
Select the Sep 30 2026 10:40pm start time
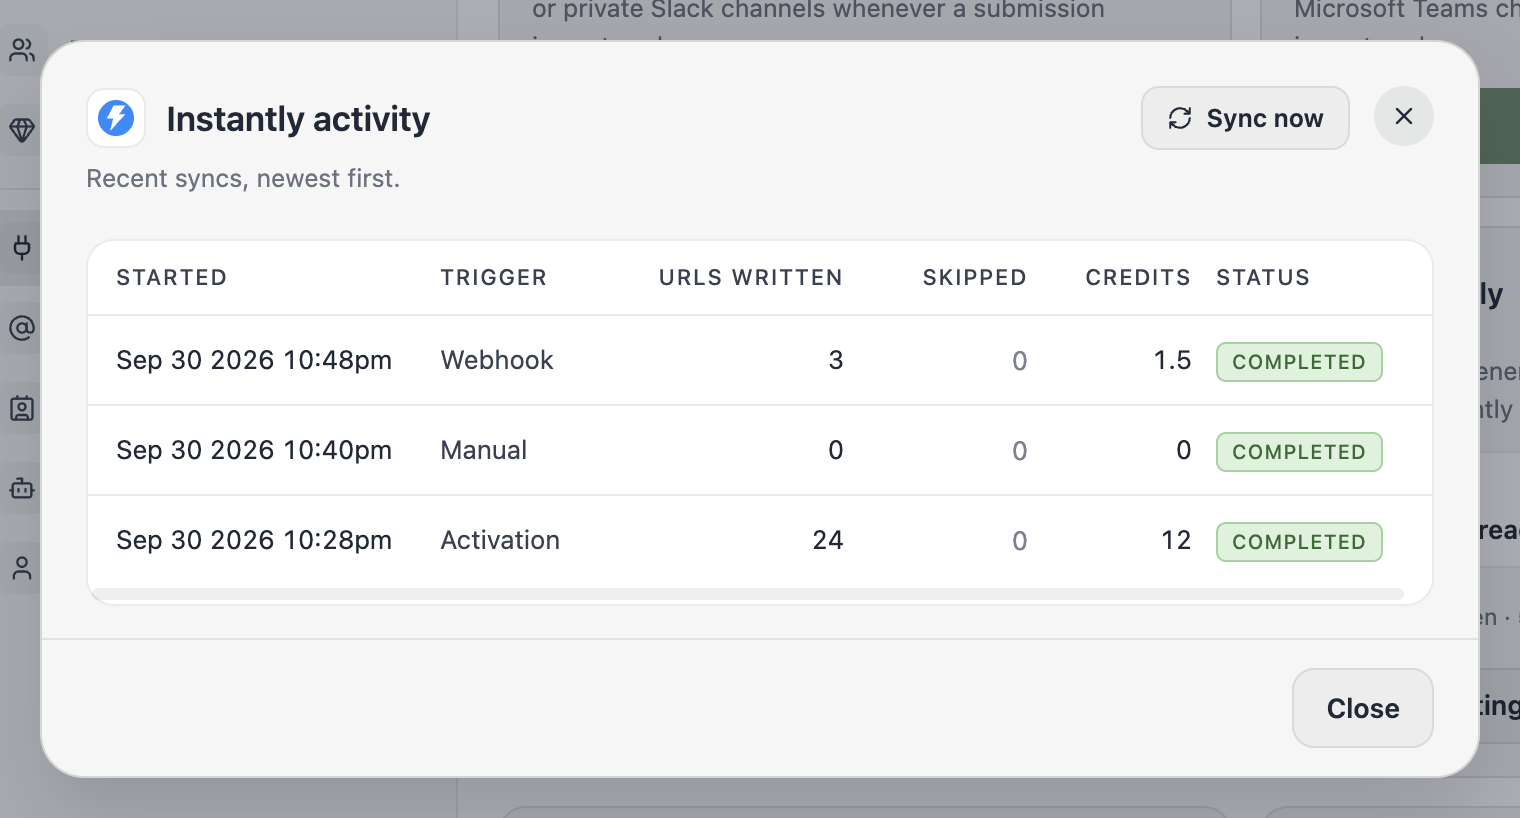(254, 450)
